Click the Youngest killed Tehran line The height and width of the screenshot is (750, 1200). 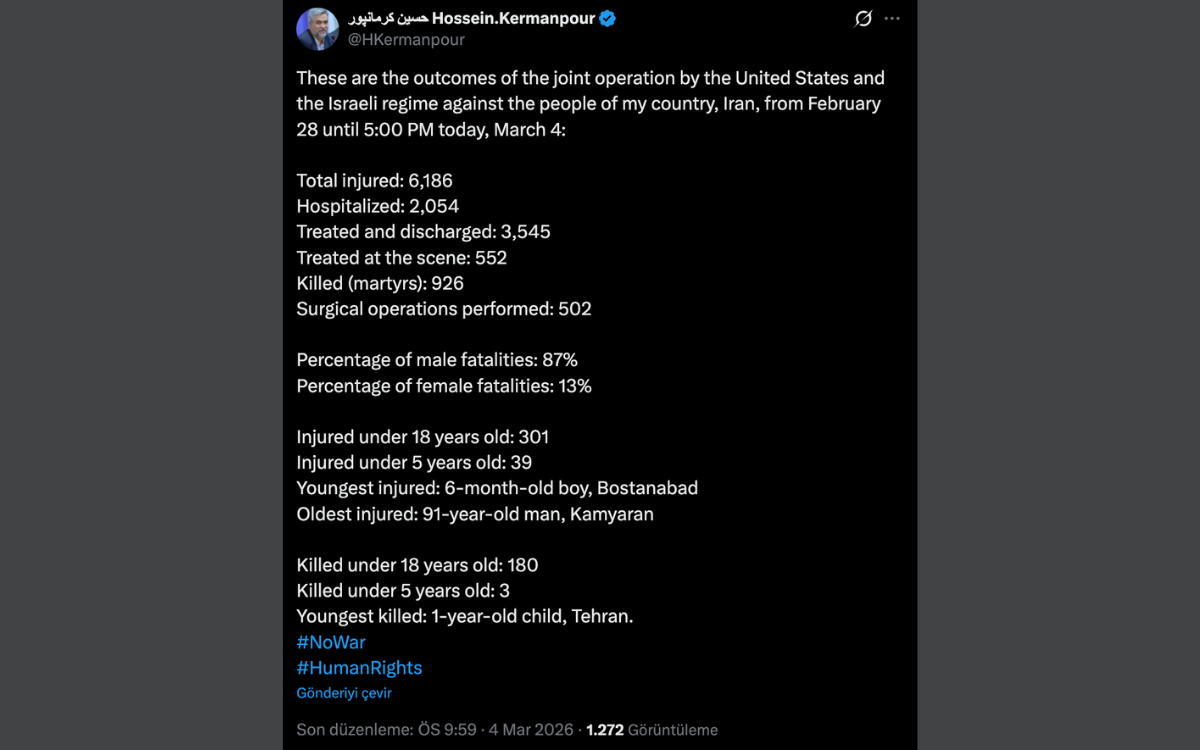[x=465, y=616]
